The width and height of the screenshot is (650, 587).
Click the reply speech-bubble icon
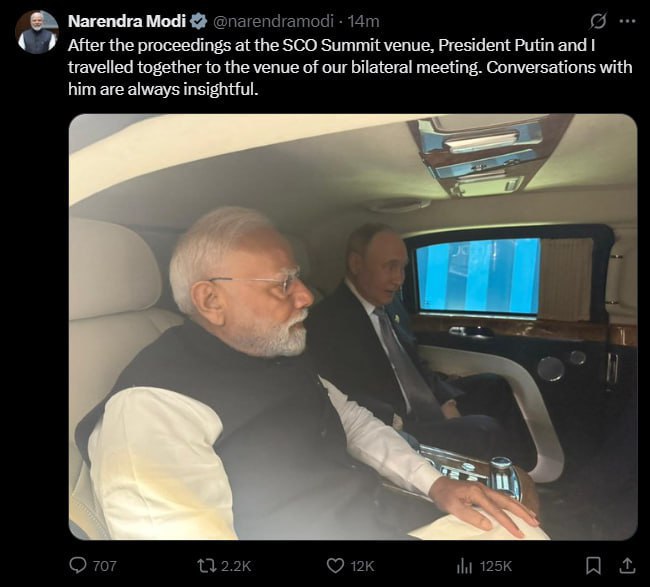click(x=78, y=565)
